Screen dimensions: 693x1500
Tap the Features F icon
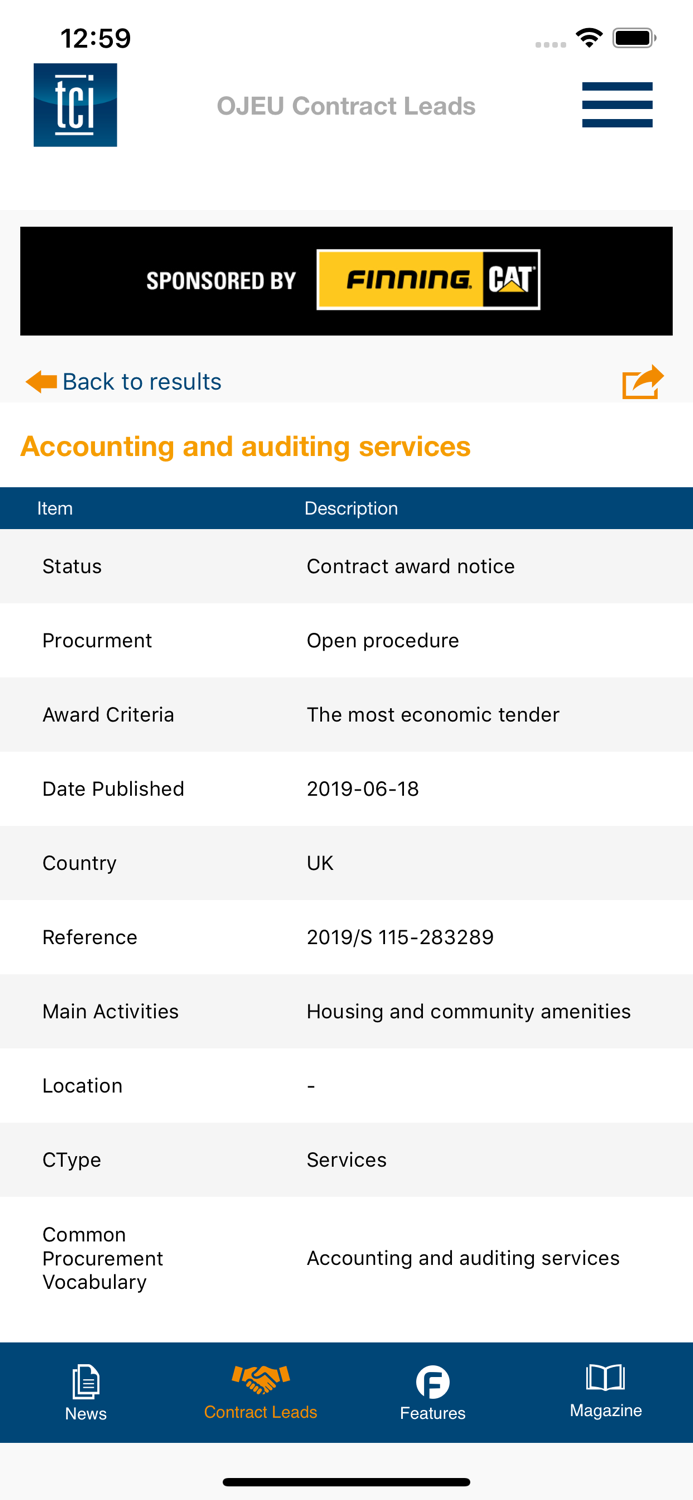coord(432,1382)
